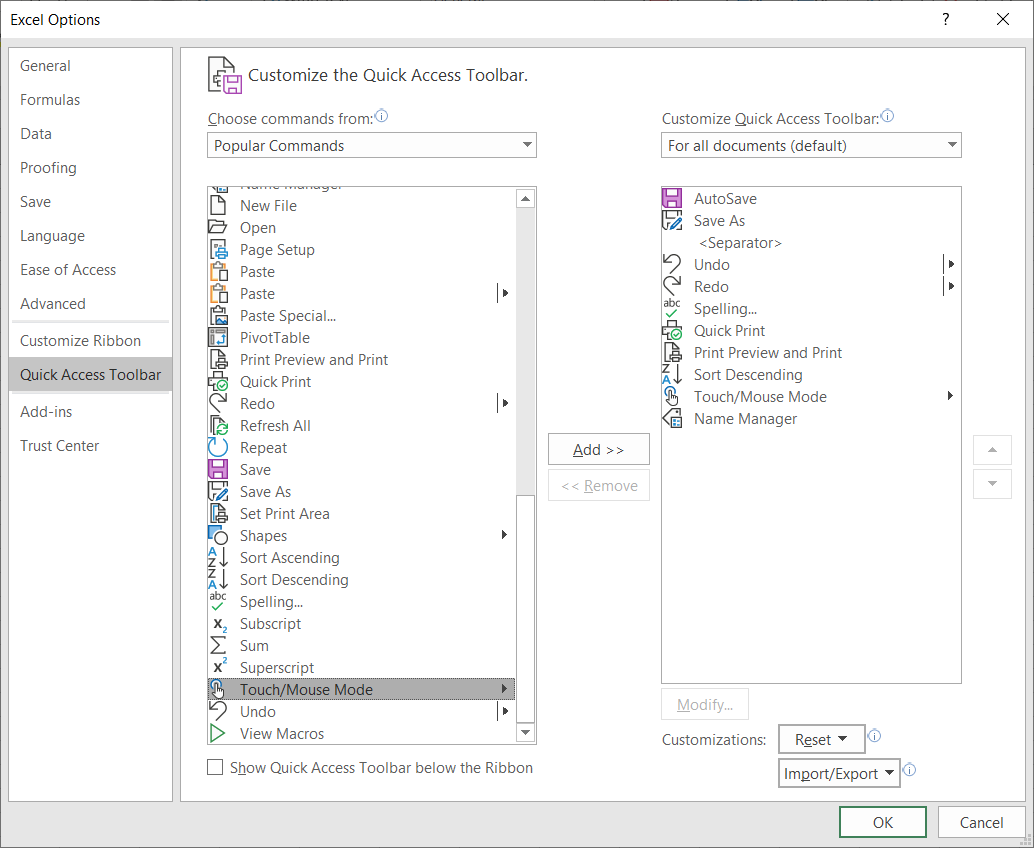The height and width of the screenshot is (848, 1034).
Task: Click the Sum sigma icon
Action: [218, 645]
